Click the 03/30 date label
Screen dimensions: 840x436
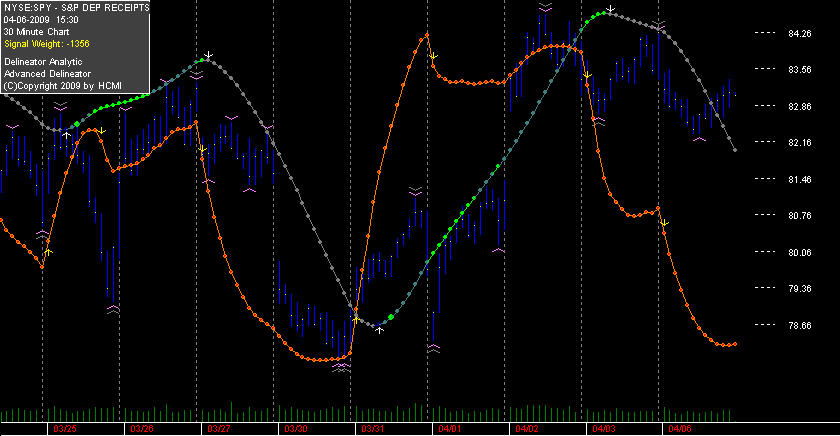(296, 429)
